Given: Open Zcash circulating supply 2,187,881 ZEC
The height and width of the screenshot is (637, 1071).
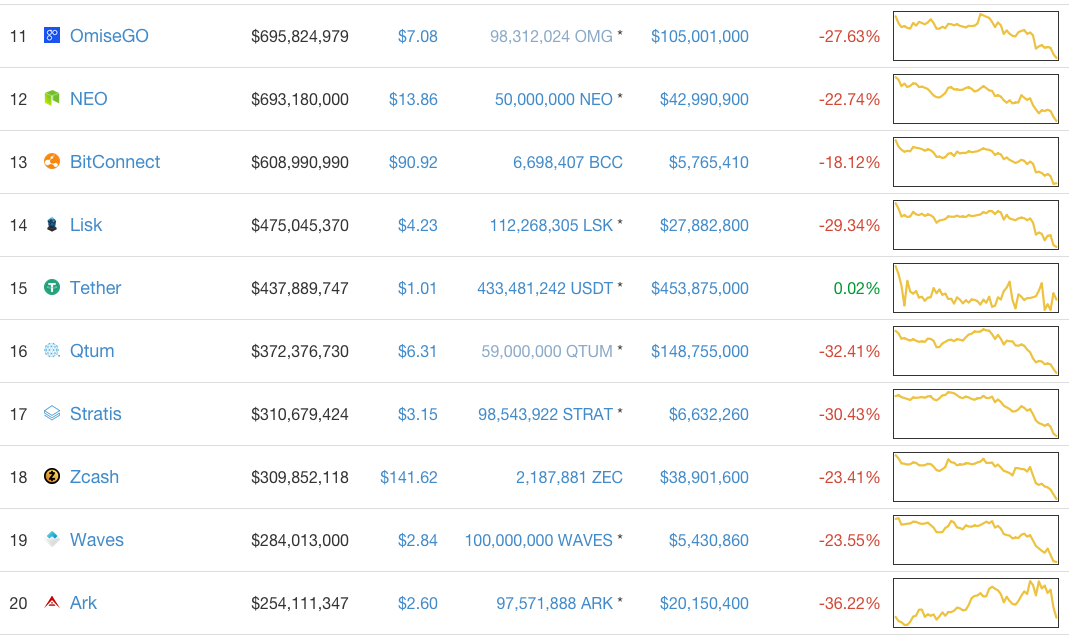Looking at the screenshot, I should tap(569, 477).
